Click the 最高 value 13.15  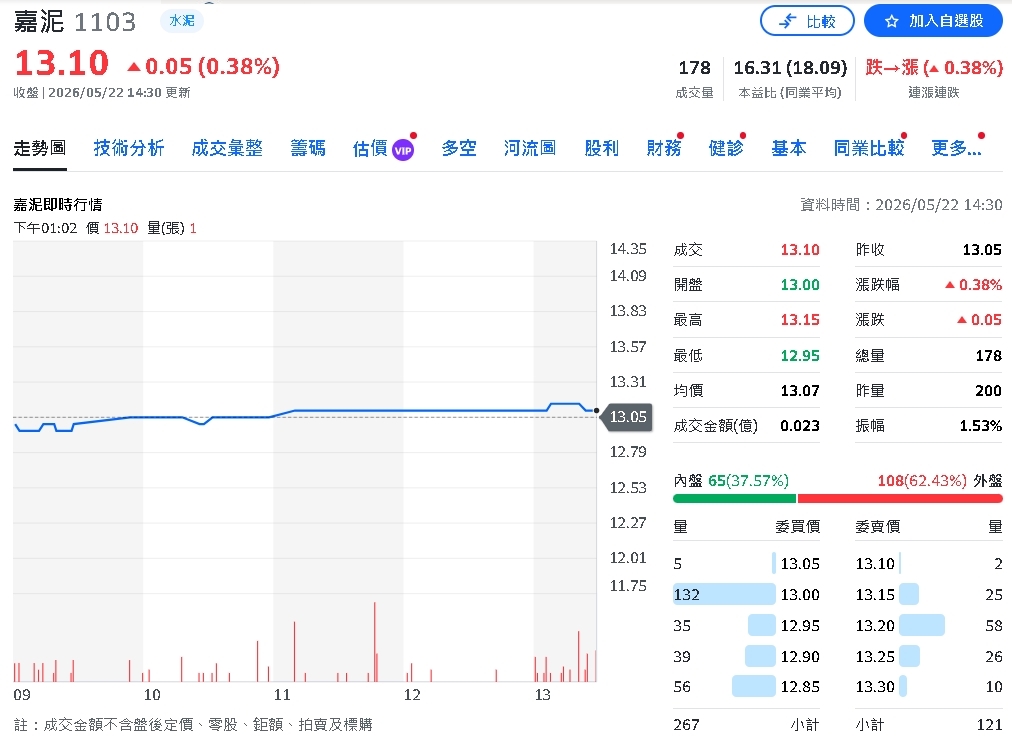pyautogui.click(x=800, y=320)
